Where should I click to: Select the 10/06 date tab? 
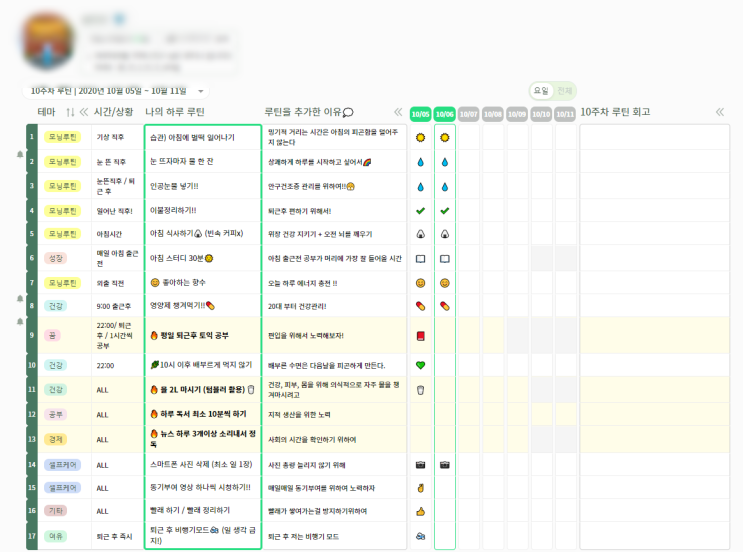444,114
